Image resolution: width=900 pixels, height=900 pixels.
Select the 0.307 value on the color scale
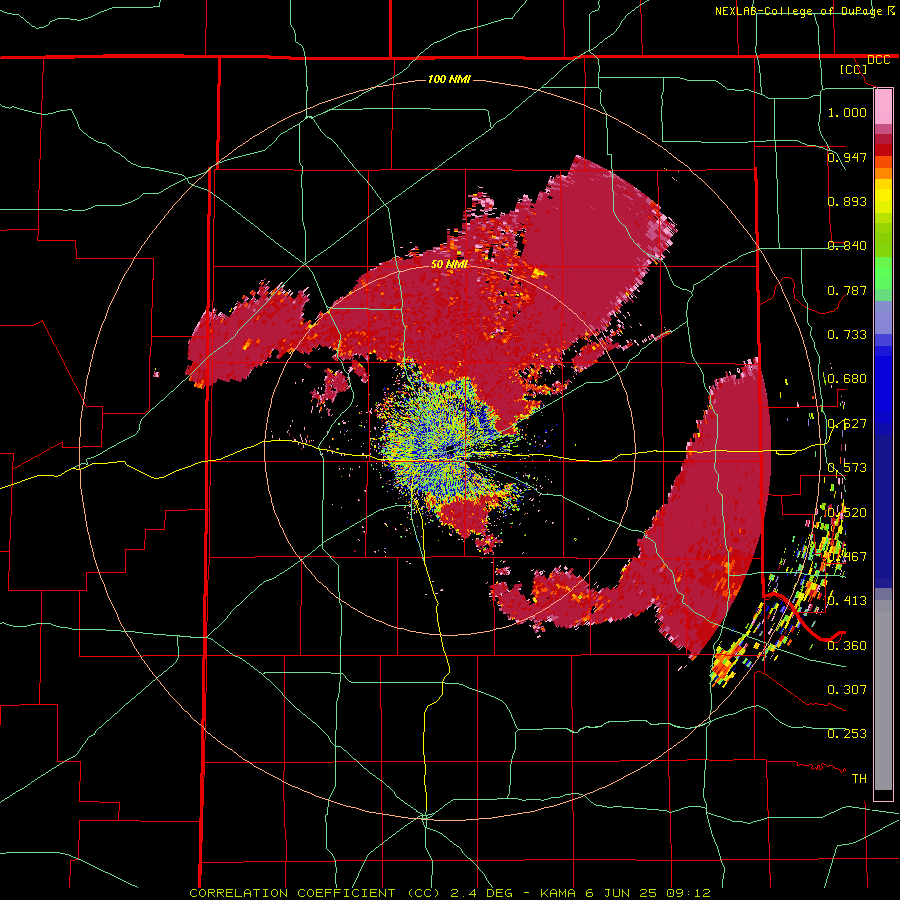click(x=847, y=689)
